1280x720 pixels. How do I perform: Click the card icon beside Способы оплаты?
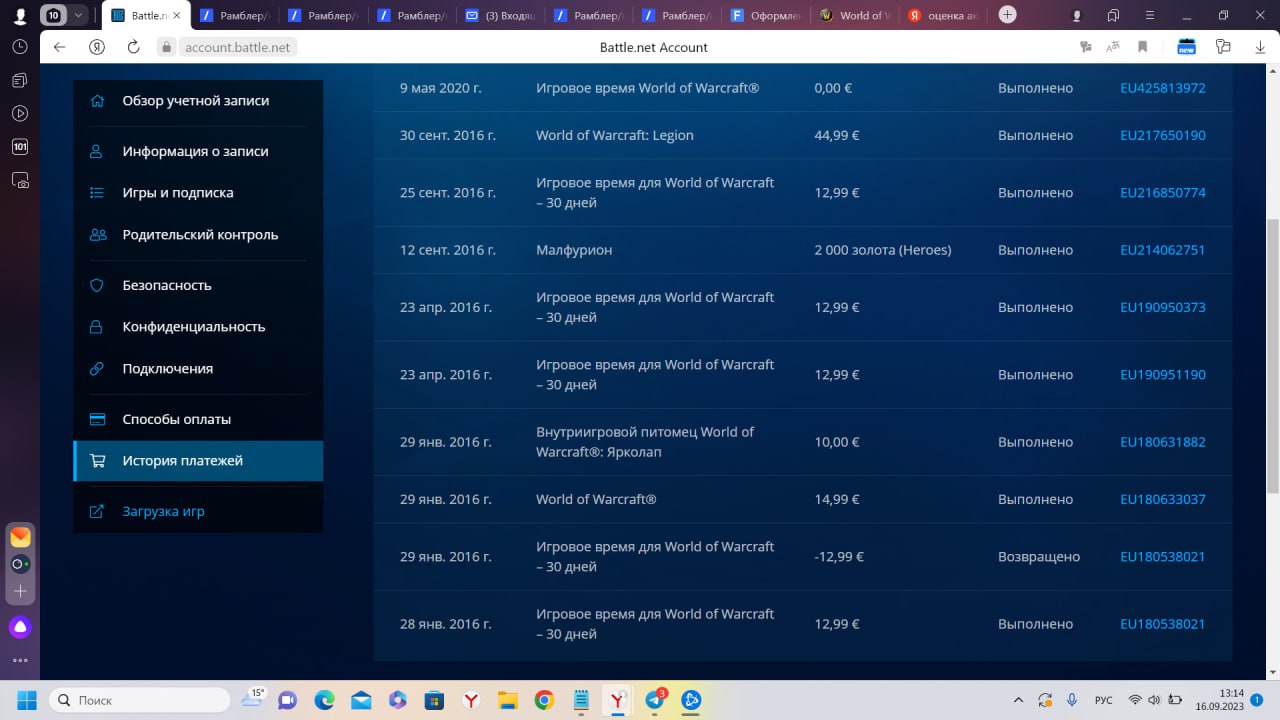pyautogui.click(x=97, y=420)
